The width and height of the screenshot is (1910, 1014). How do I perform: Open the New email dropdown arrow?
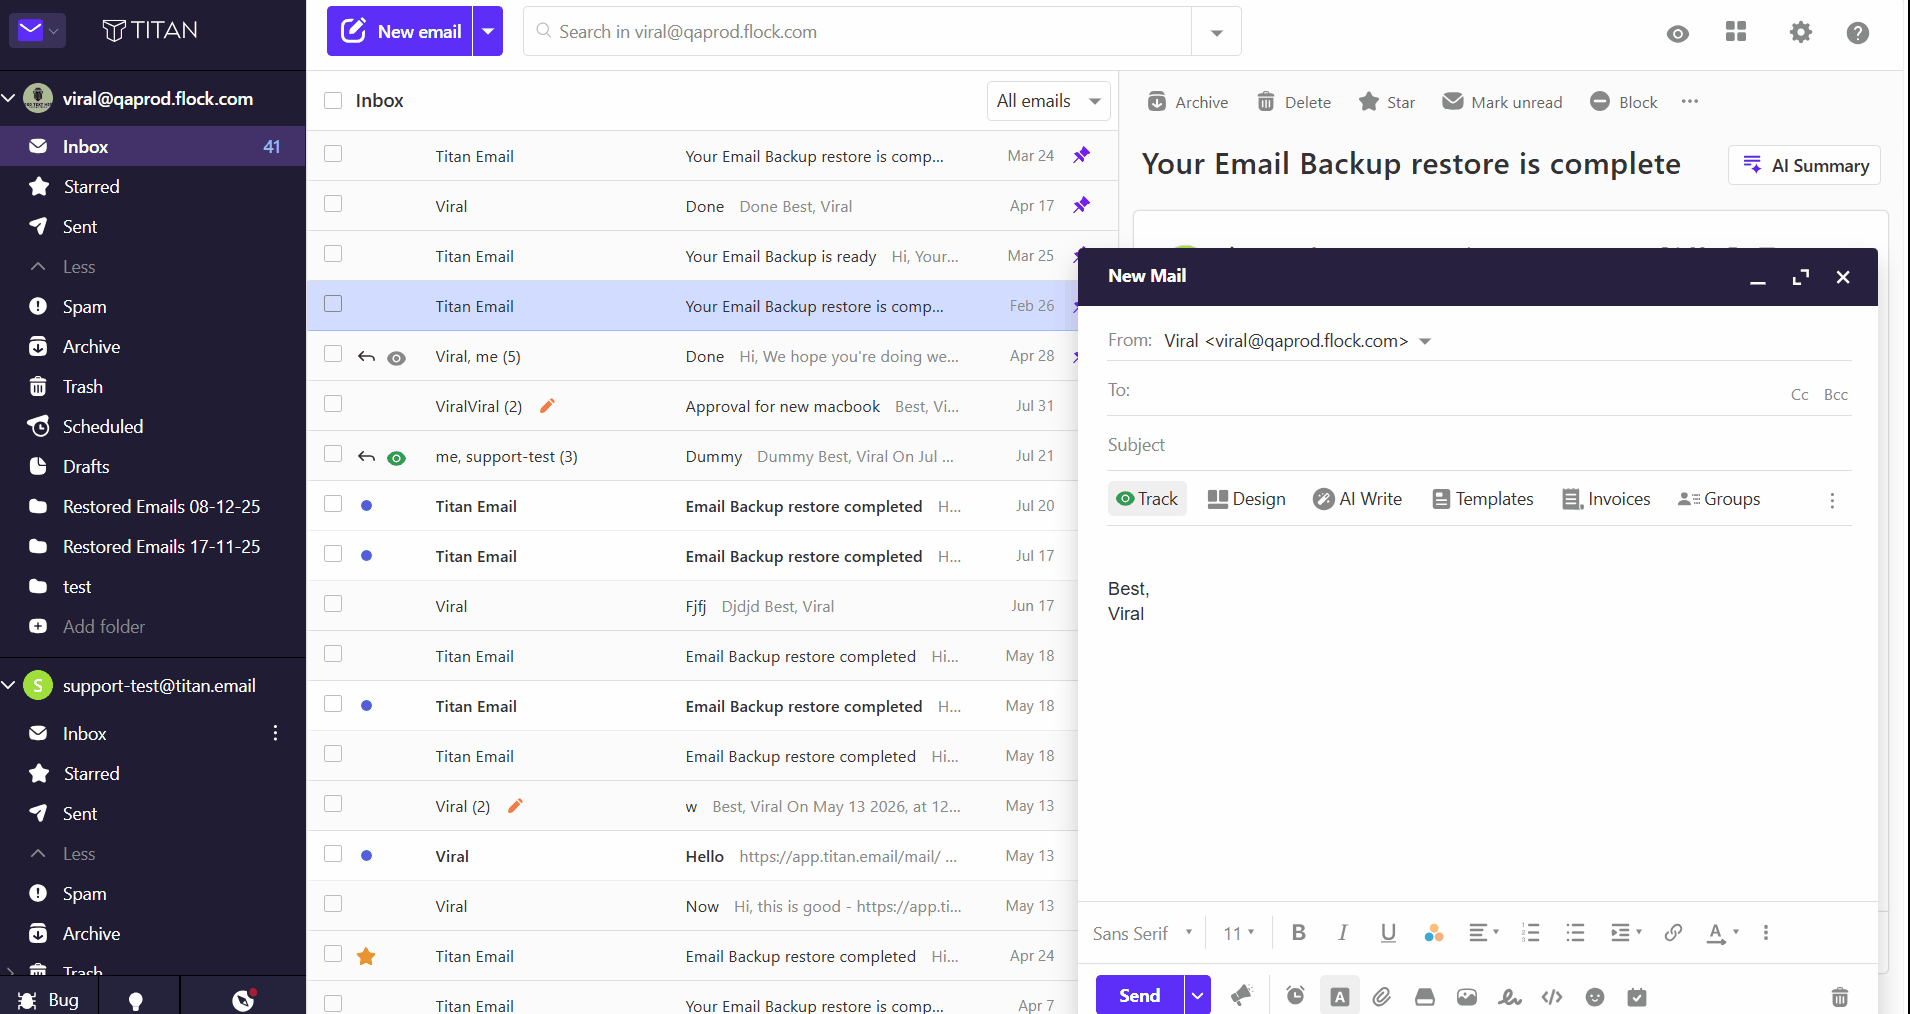click(488, 31)
